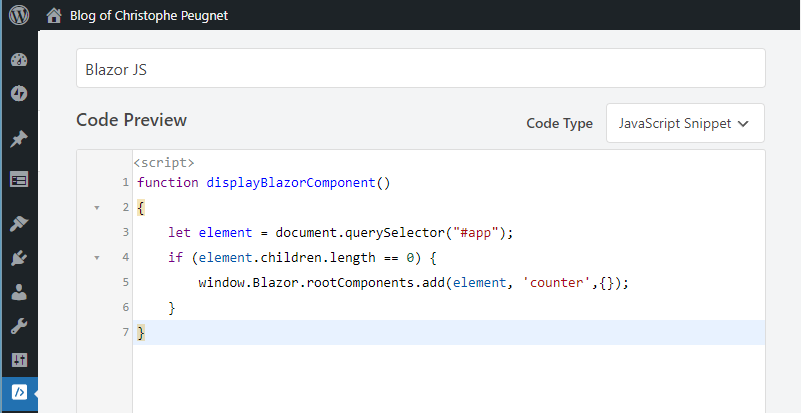This screenshot has width=801, height=413.
Task: Open the form/feedback icon in the sidebar
Action: [19, 180]
